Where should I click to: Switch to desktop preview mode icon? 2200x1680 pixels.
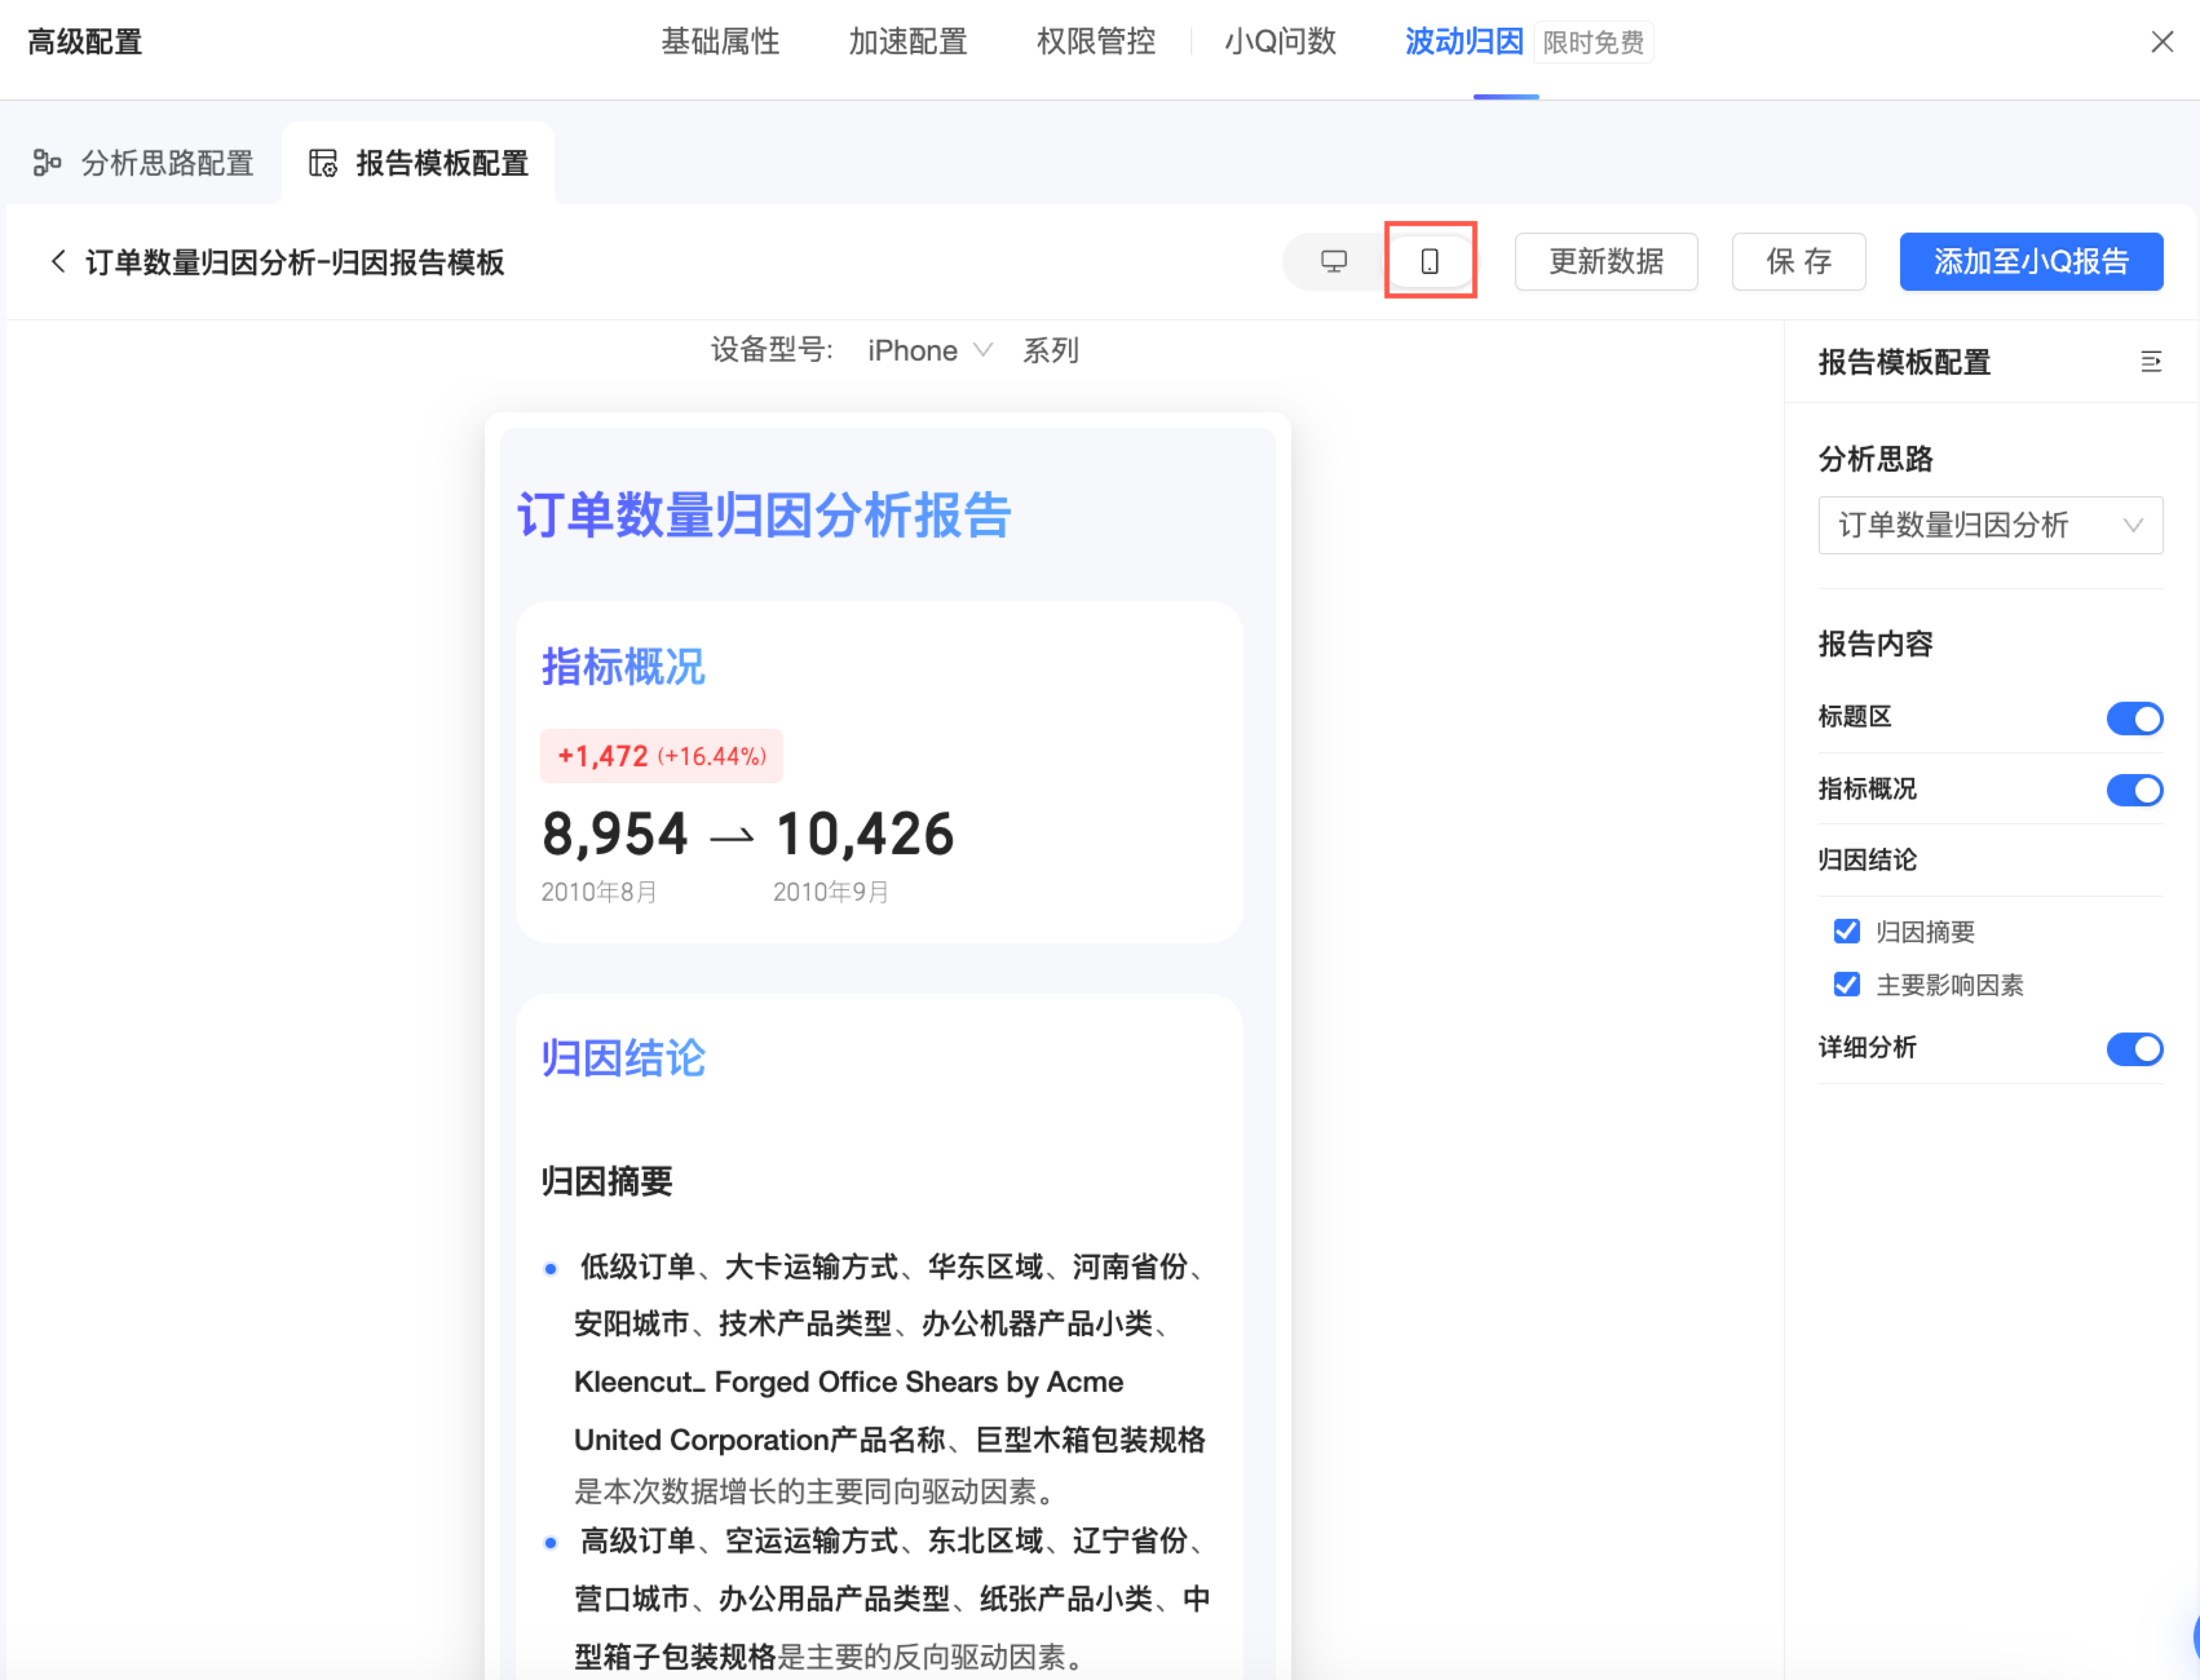1333,261
